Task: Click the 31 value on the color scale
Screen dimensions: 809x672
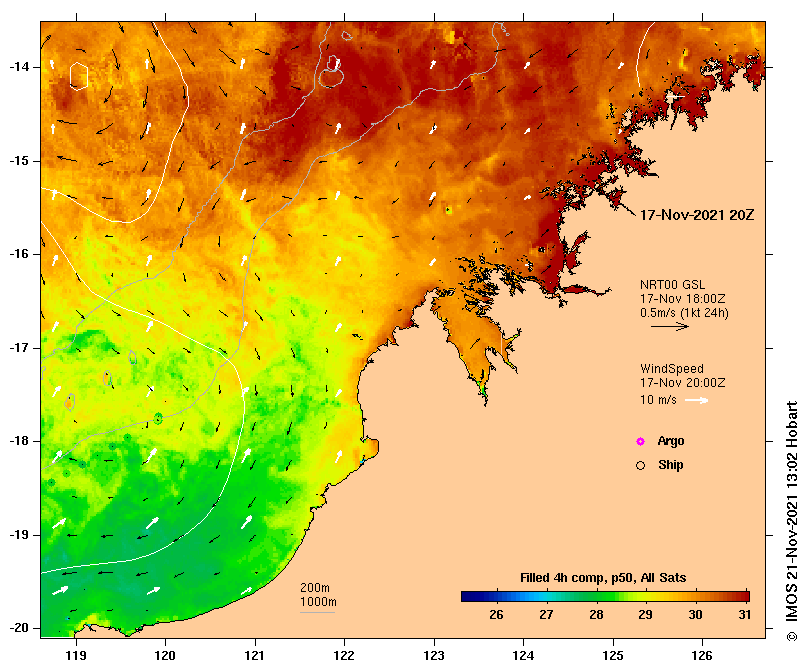Action: pos(745,615)
